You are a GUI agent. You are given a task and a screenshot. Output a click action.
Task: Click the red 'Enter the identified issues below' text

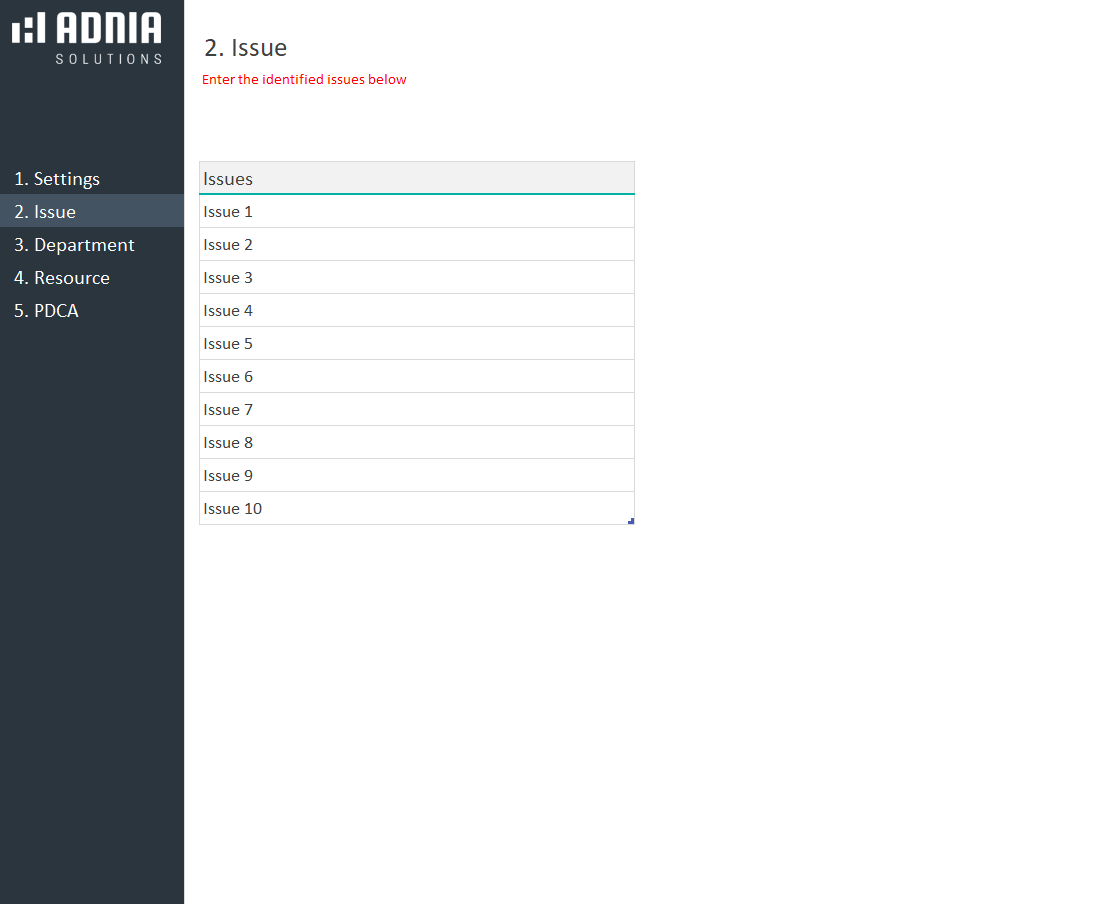pyautogui.click(x=304, y=80)
